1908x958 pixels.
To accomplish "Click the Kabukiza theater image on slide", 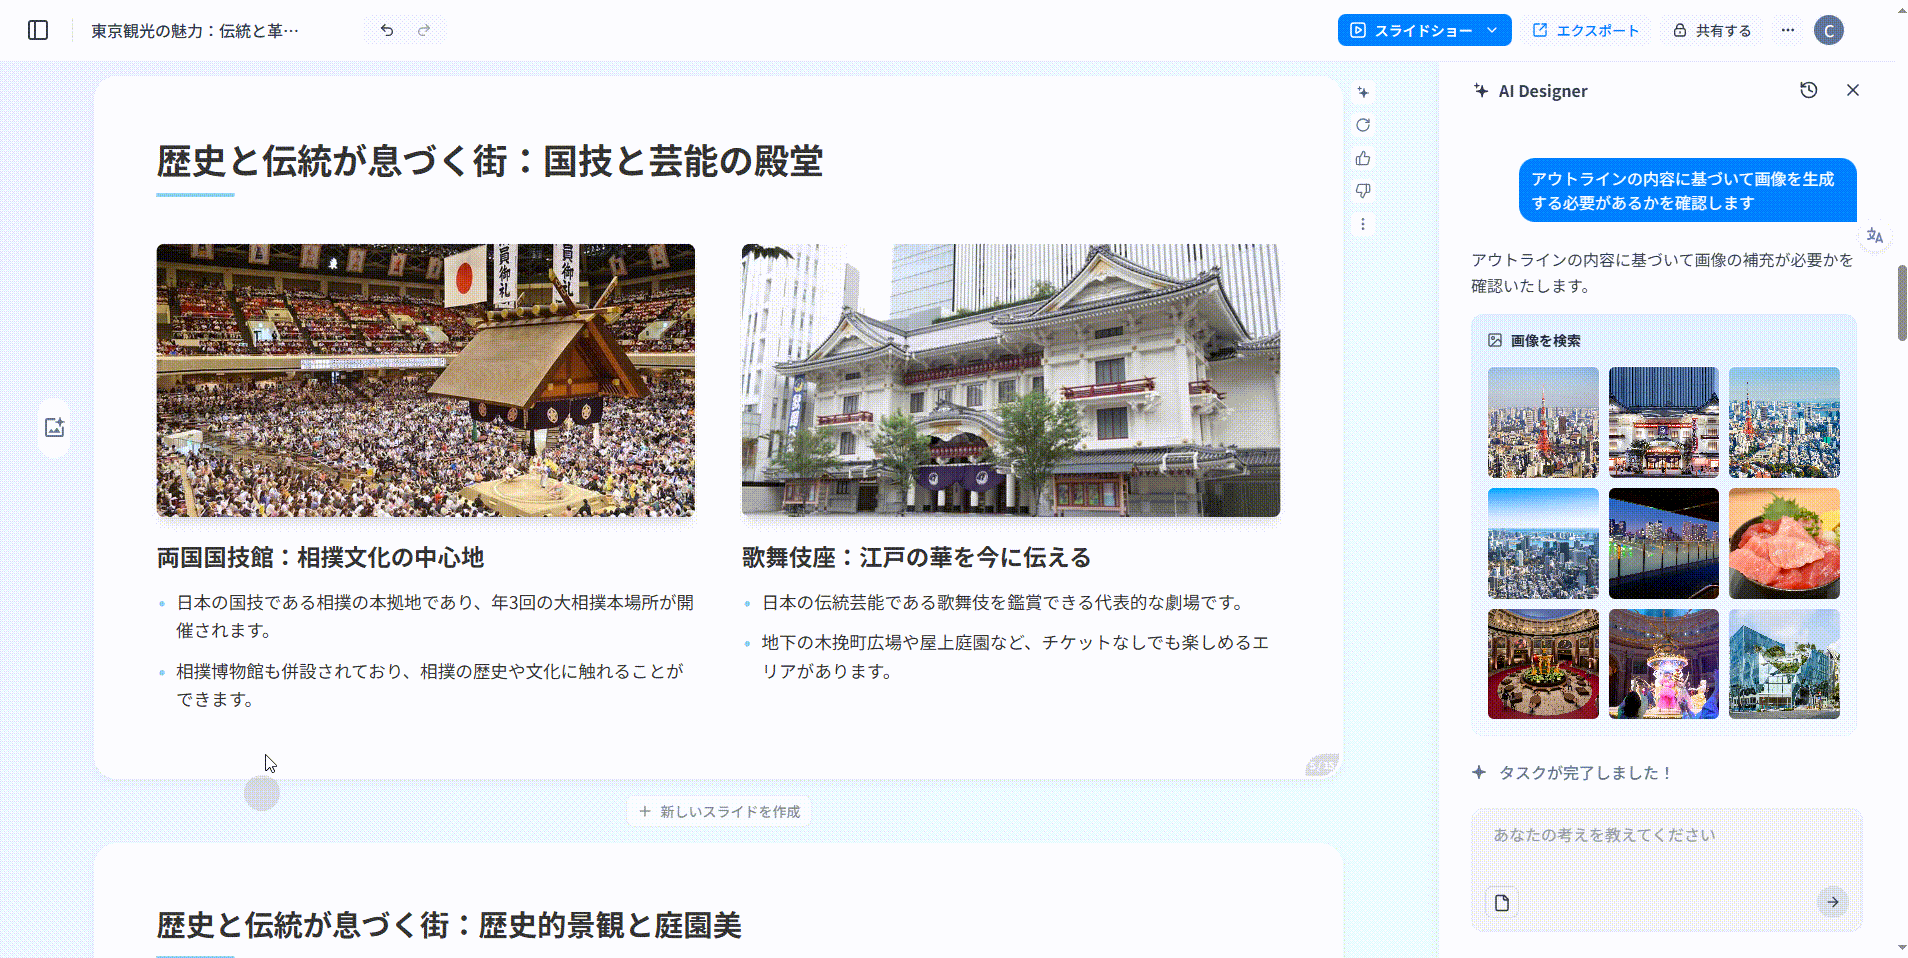I will pos(1011,380).
